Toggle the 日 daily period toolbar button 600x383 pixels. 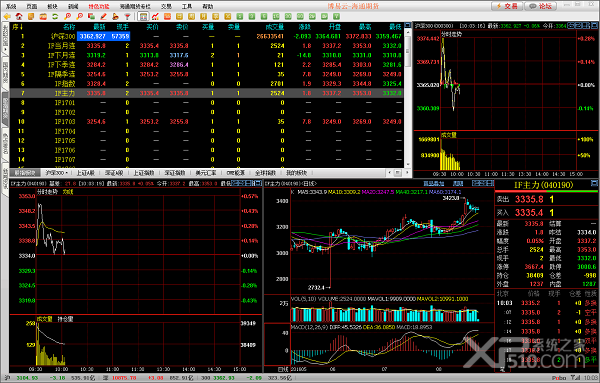pyautogui.click(x=179, y=16)
